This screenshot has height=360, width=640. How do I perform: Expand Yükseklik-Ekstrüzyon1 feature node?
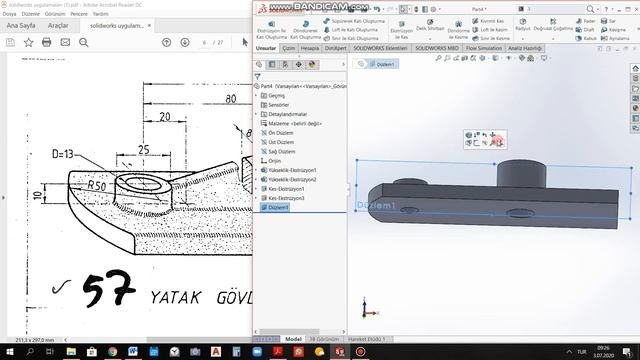[x=257, y=170]
